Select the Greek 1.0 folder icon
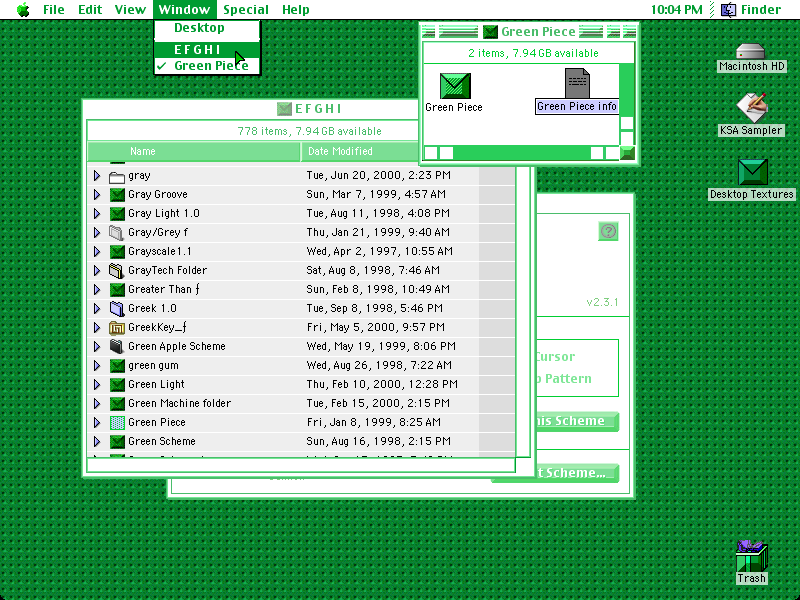Screen dimensions: 800x600 [117, 309]
